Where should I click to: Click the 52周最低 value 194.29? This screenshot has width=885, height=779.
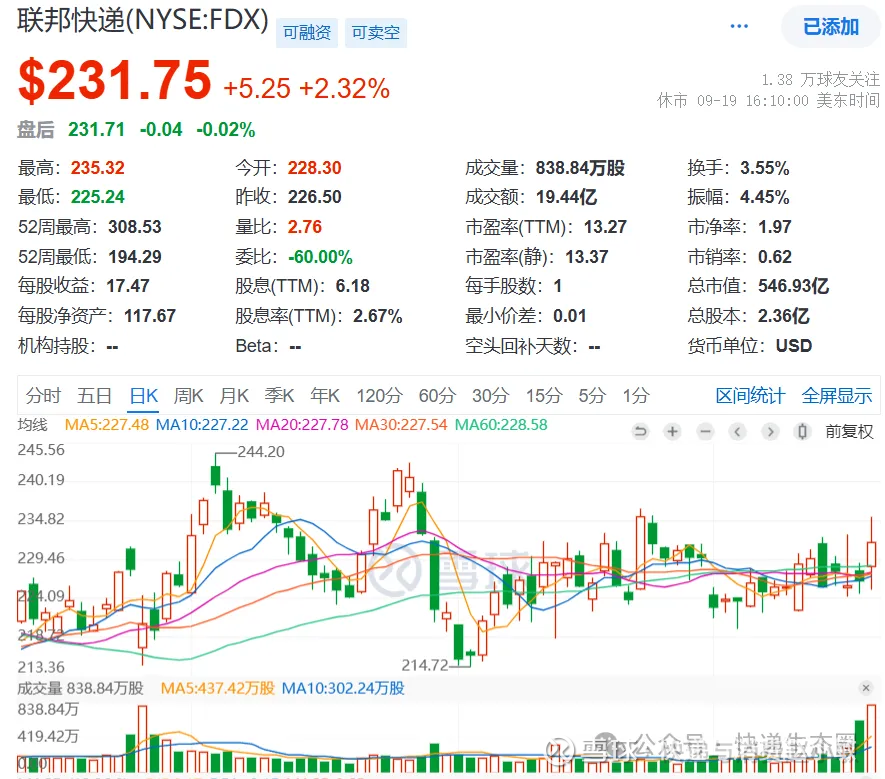click(135, 257)
